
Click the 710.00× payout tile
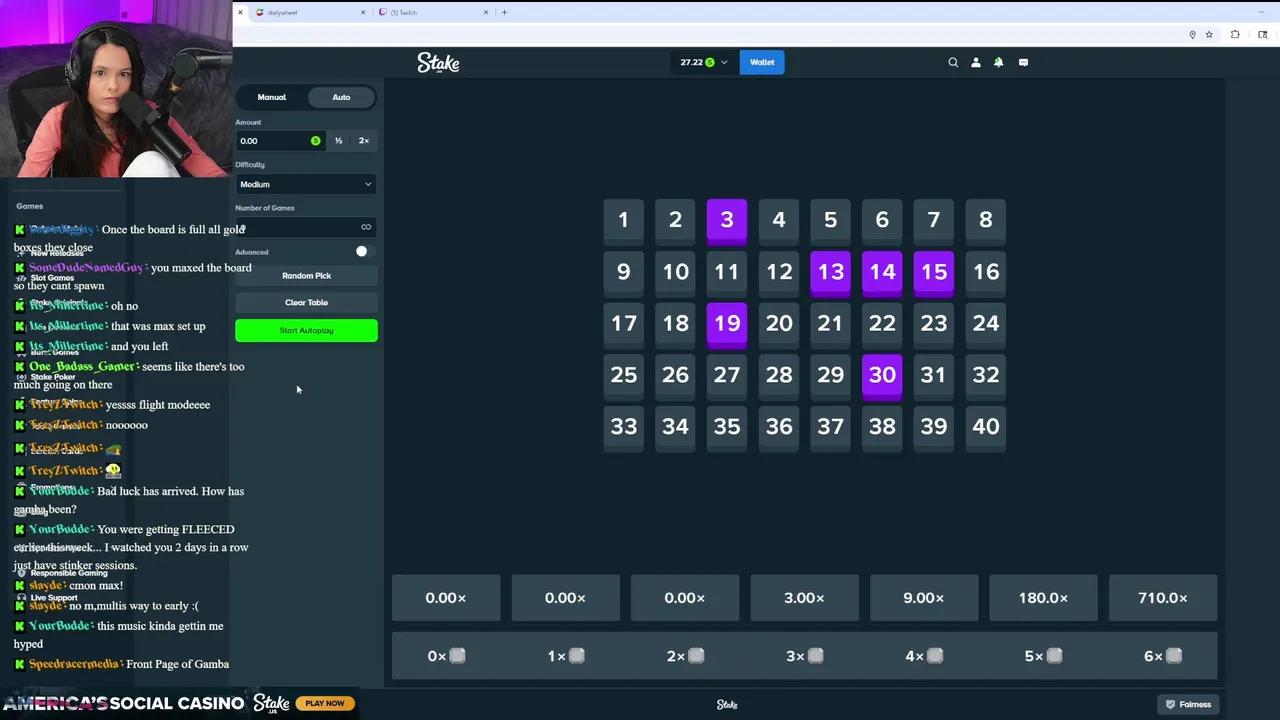point(1162,598)
